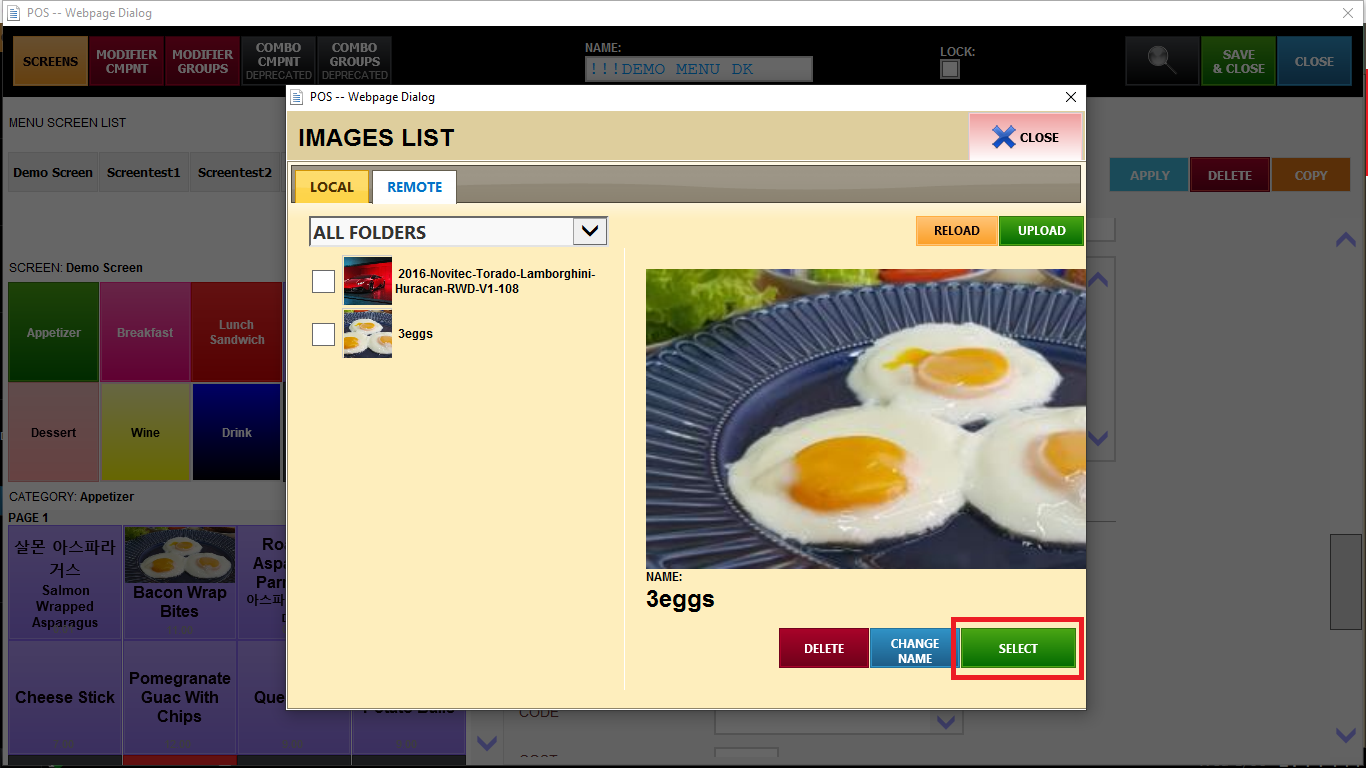This screenshot has height=768, width=1368.
Task: Select the Screentest1 tab
Action: pos(144,172)
